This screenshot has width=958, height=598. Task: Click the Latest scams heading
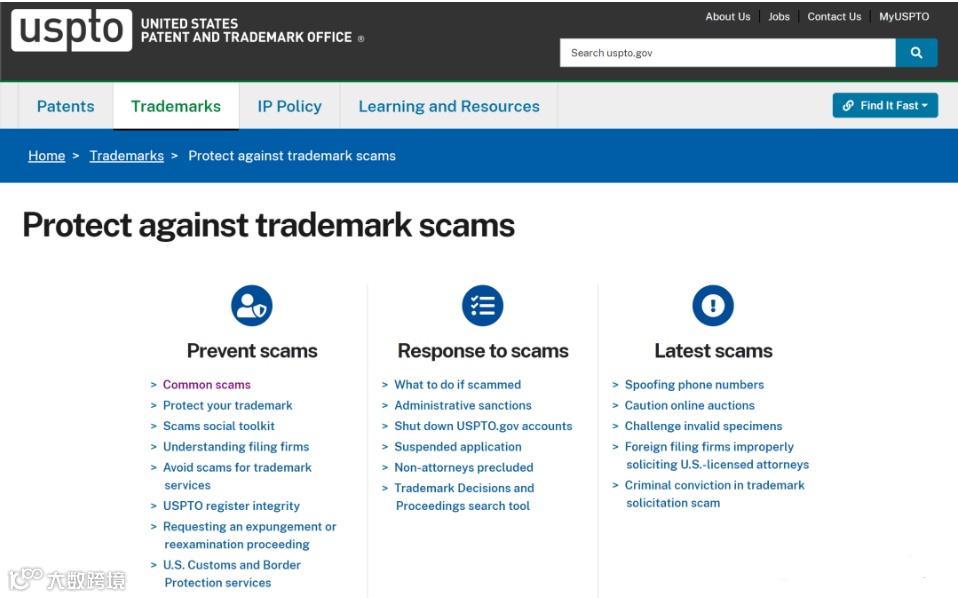pos(713,351)
